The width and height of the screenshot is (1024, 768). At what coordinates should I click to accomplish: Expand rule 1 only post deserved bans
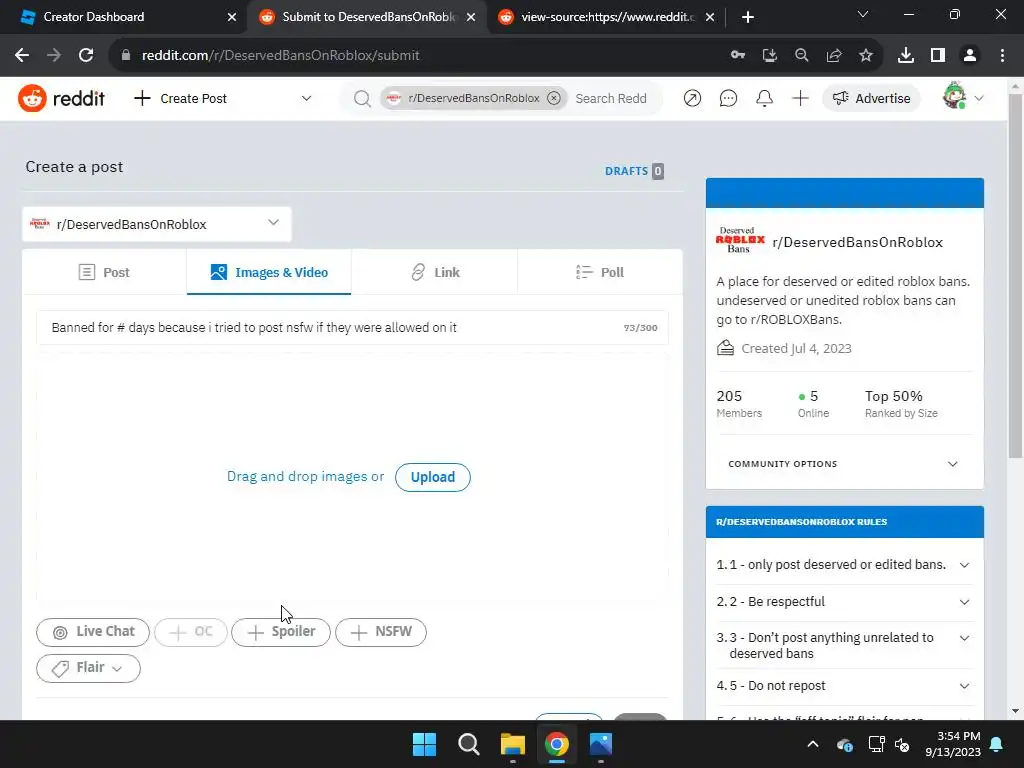(x=843, y=565)
